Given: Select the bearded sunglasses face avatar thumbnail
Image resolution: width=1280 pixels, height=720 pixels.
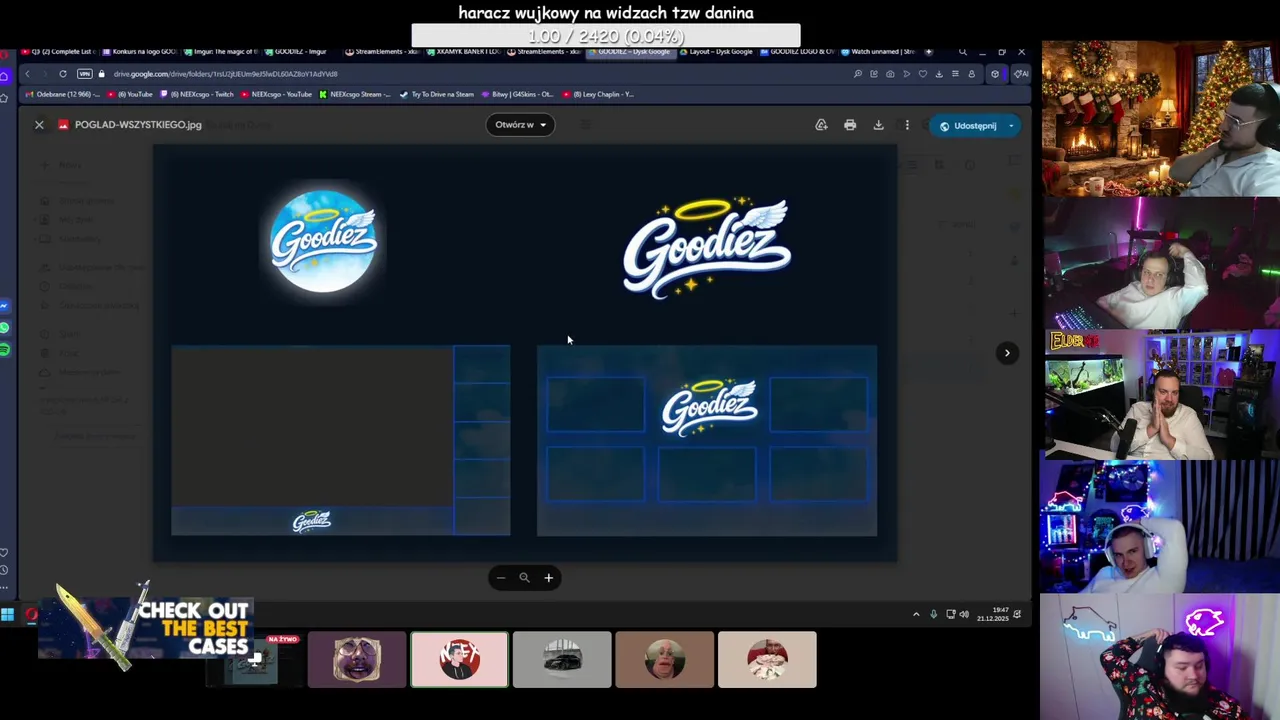Looking at the screenshot, I should [357, 660].
